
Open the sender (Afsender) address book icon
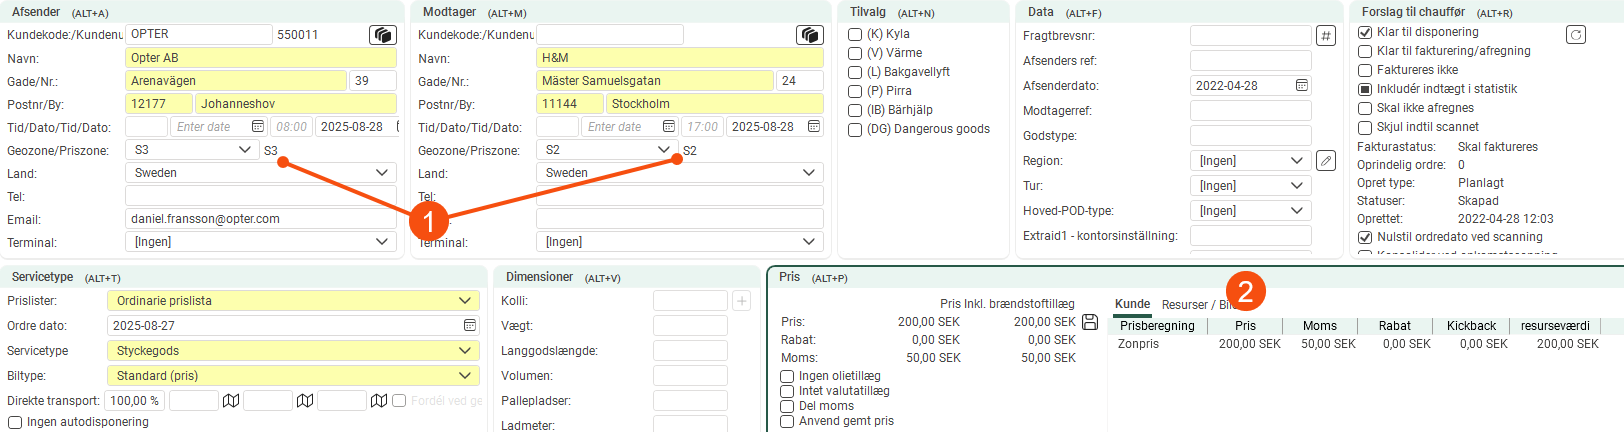[382, 35]
